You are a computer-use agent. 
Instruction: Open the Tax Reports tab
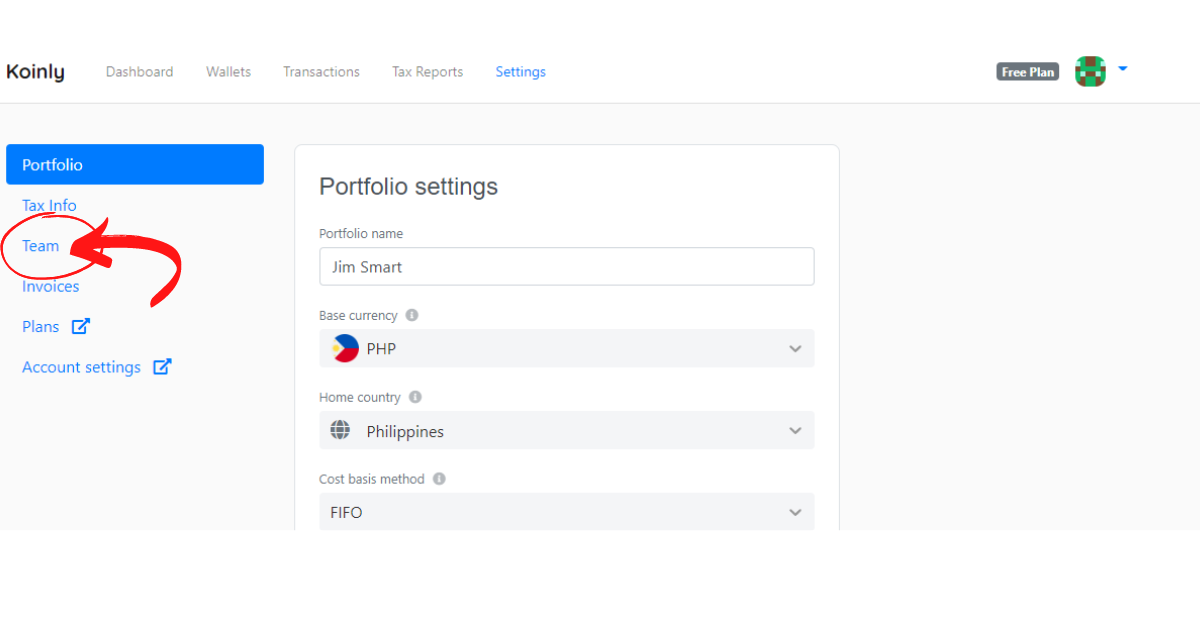click(427, 72)
